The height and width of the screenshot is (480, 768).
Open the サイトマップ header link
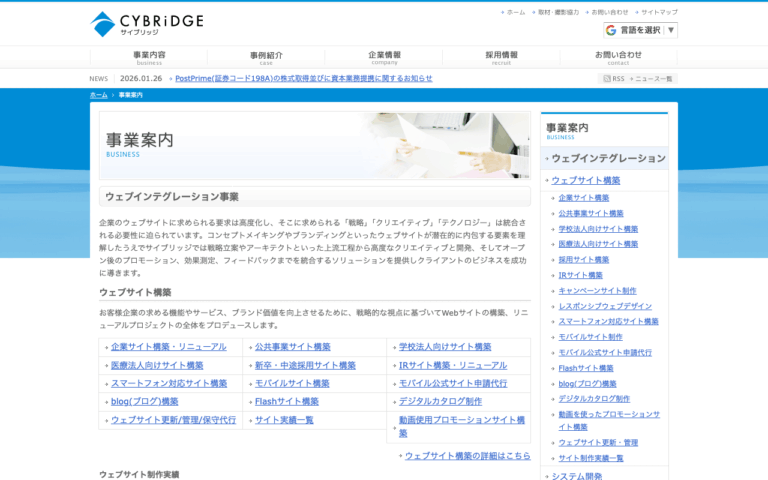coord(659,12)
